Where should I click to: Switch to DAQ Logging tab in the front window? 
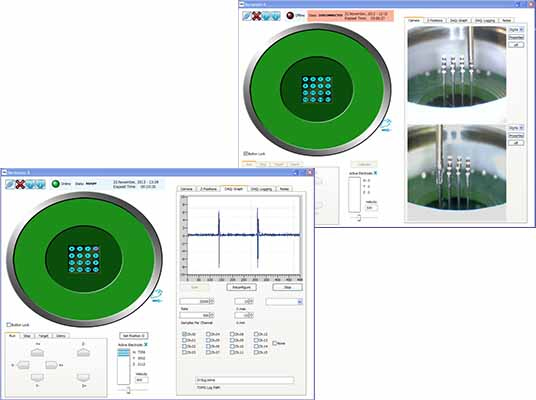[x=262, y=189]
